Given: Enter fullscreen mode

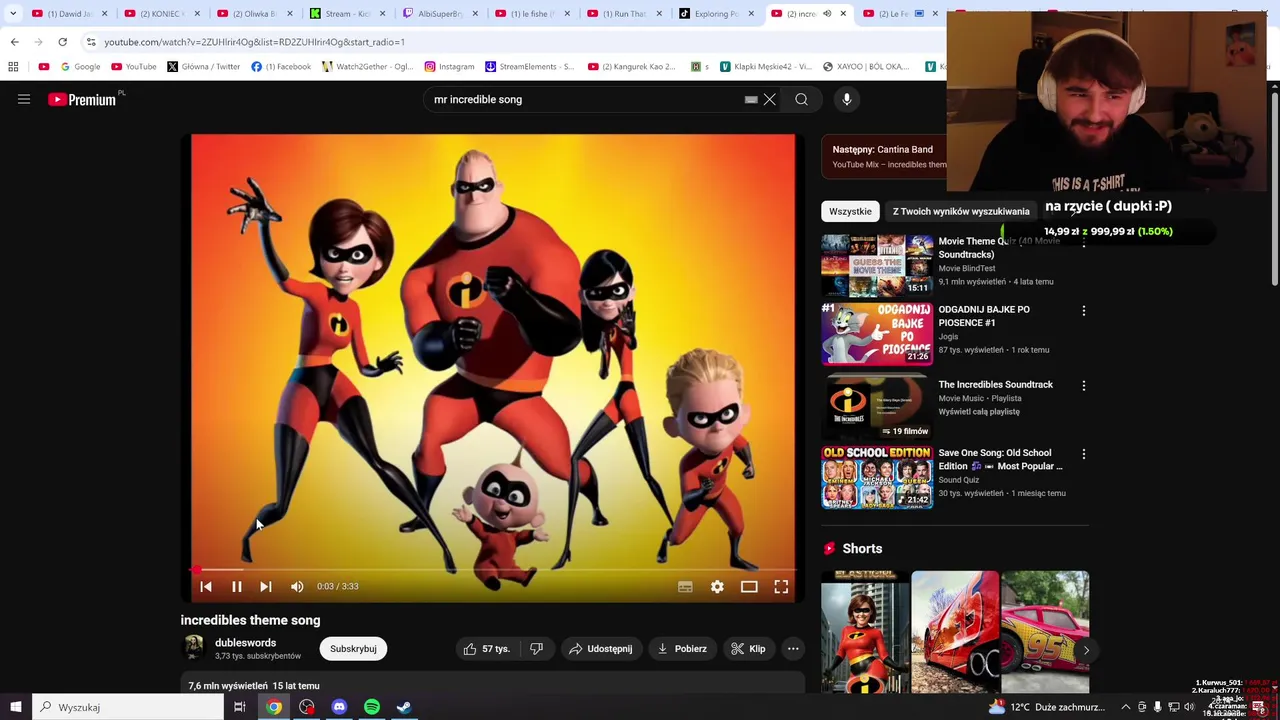Looking at the screenshot, I should 781,587.
